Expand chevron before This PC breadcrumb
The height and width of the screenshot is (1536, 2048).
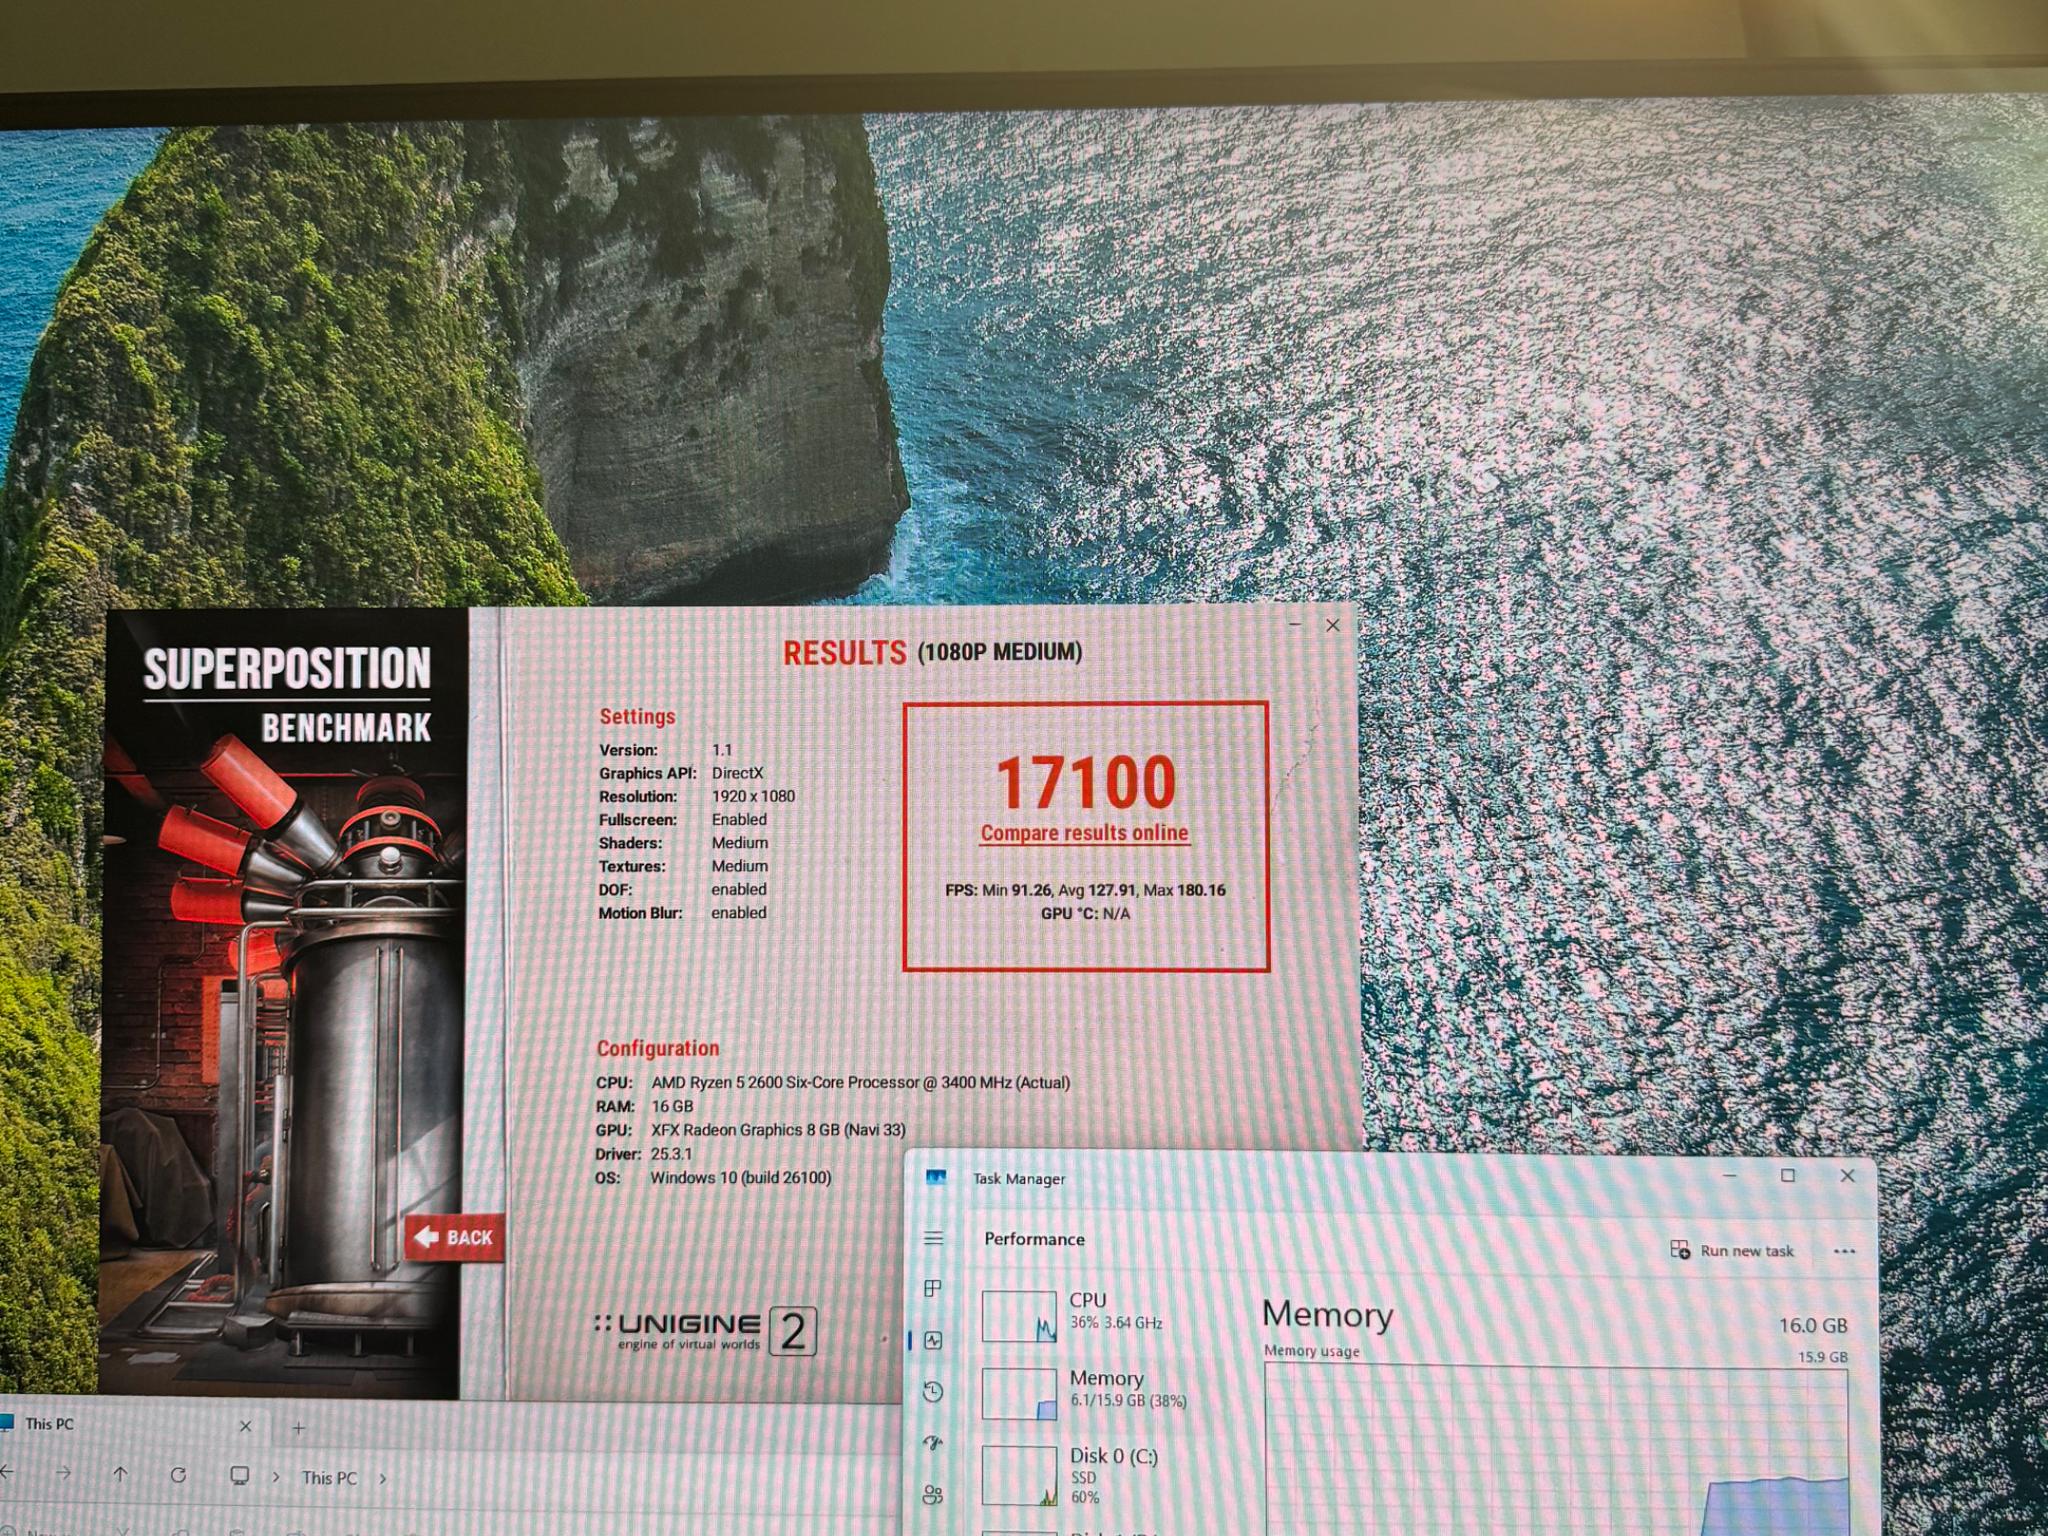[277, 1477]
